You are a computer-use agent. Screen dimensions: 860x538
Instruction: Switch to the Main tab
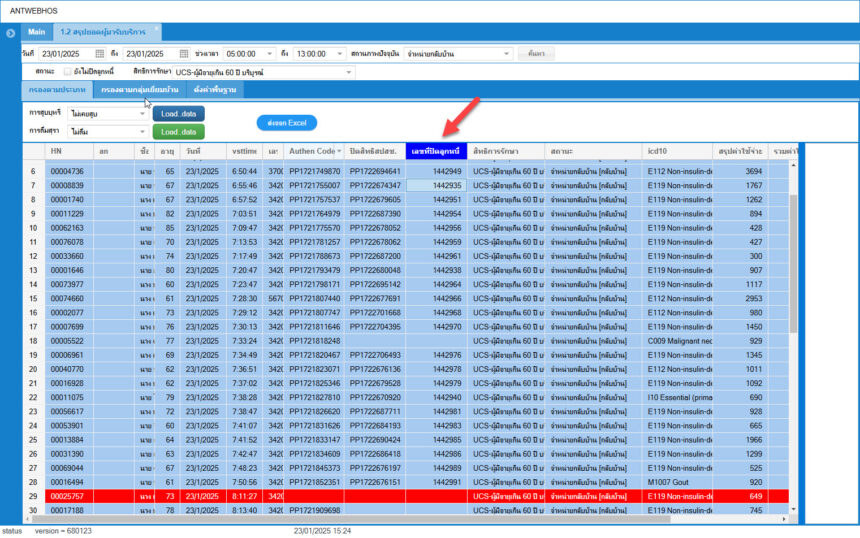[x=36, y=31]
